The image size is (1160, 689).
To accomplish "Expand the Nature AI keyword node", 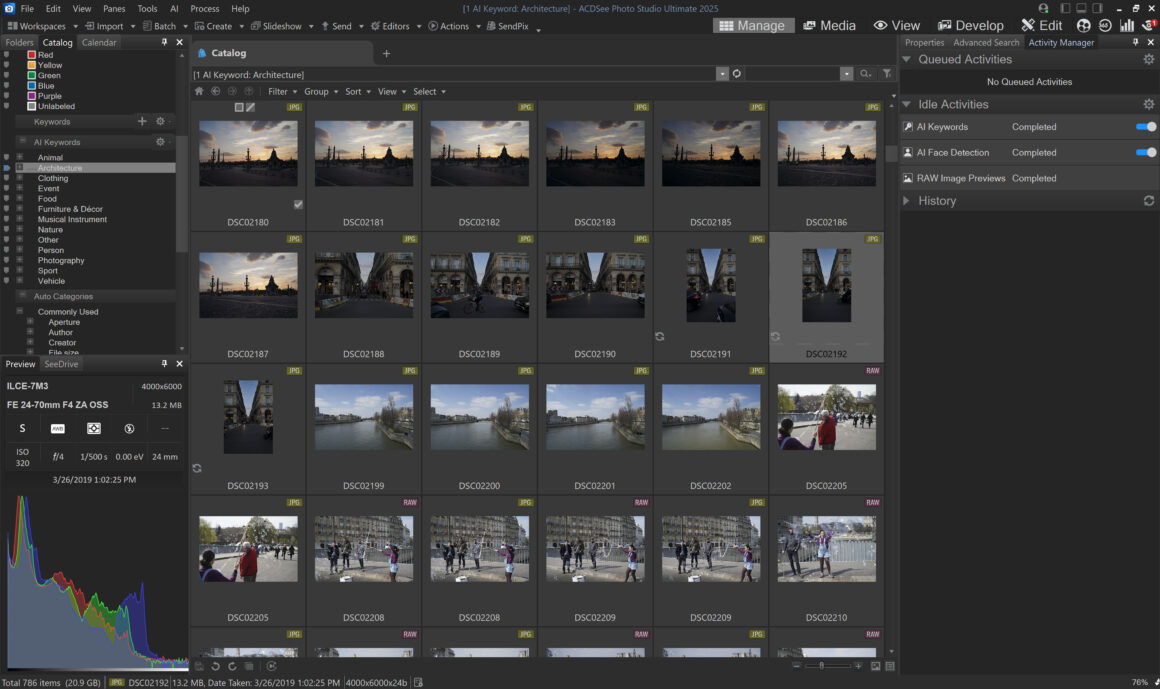I will (20, 229).
